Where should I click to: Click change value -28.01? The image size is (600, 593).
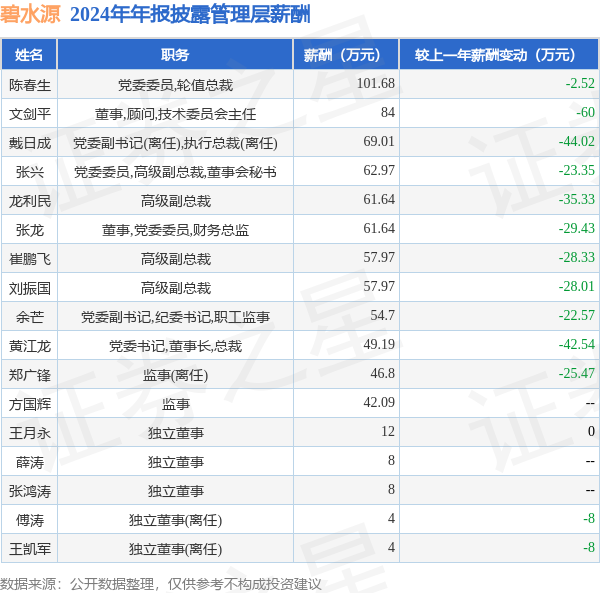point(577,286)
